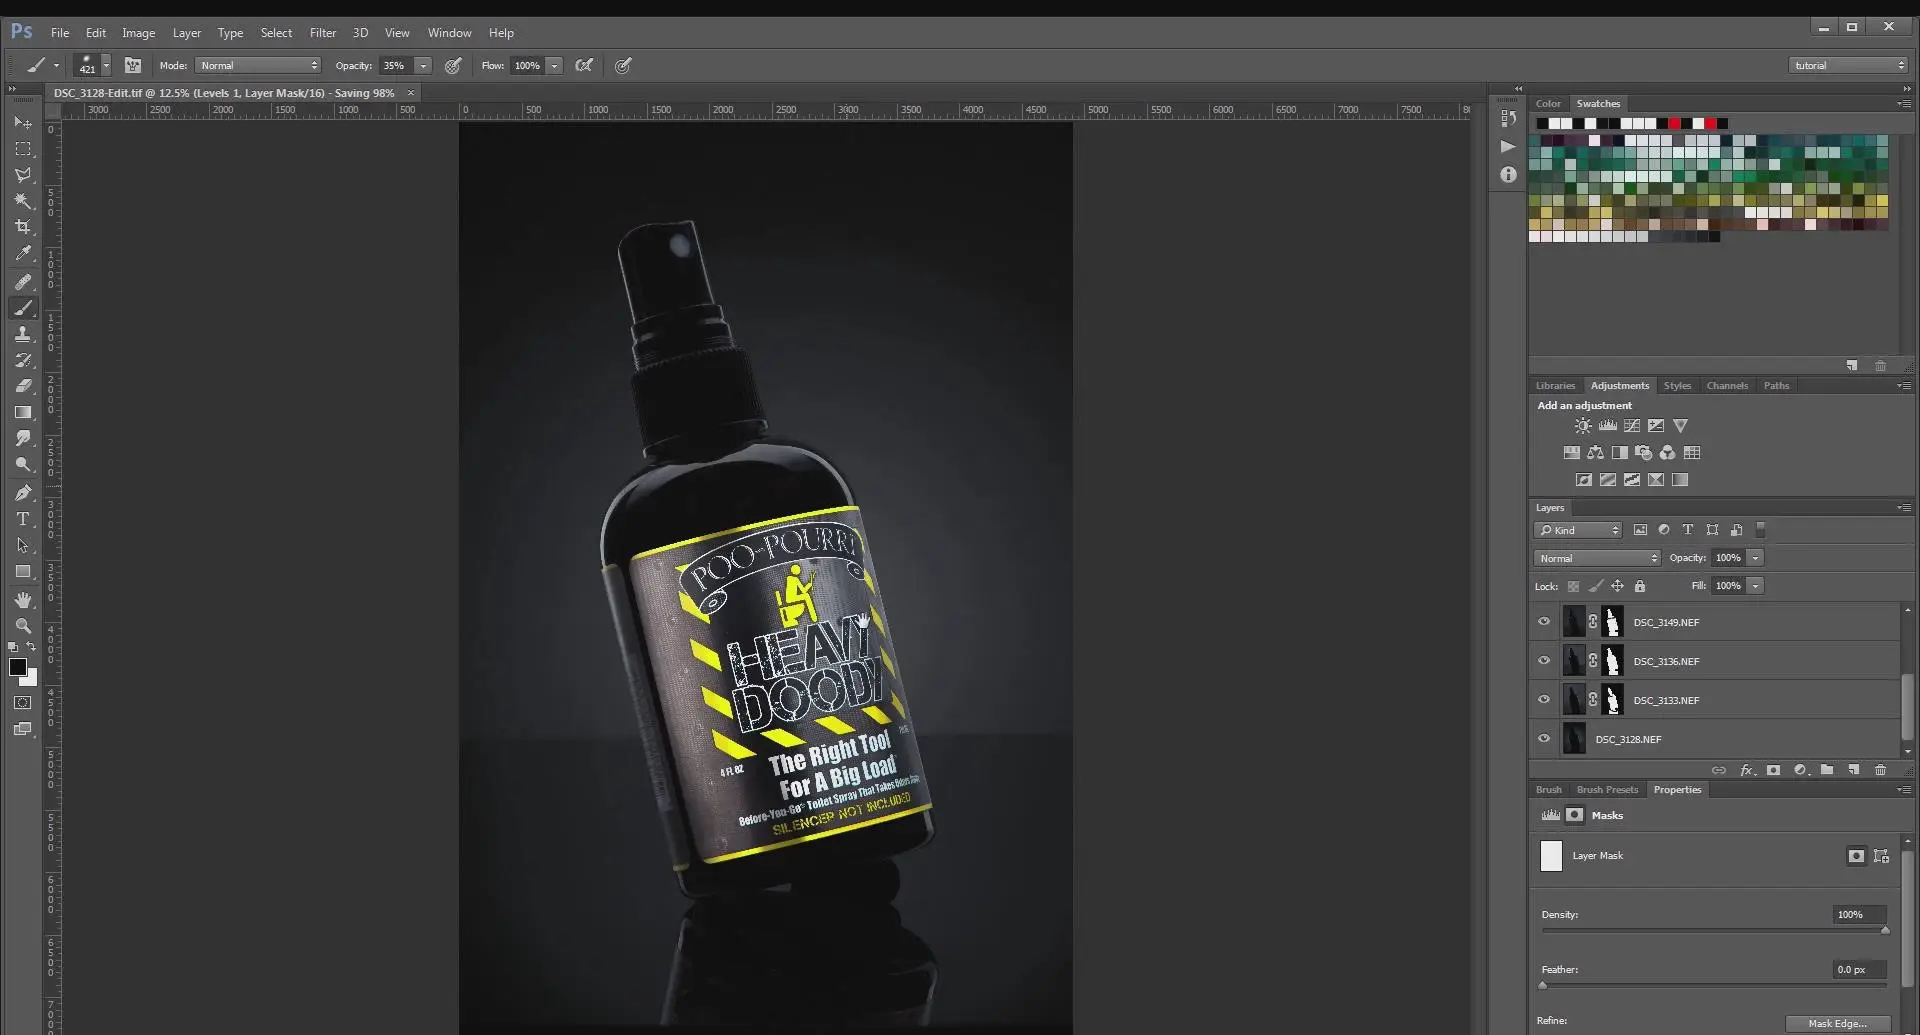1920x1035 pixels.
Task: Select the DSC_3136.NEF layer mask thumbnail
Action: [1612, 661]
